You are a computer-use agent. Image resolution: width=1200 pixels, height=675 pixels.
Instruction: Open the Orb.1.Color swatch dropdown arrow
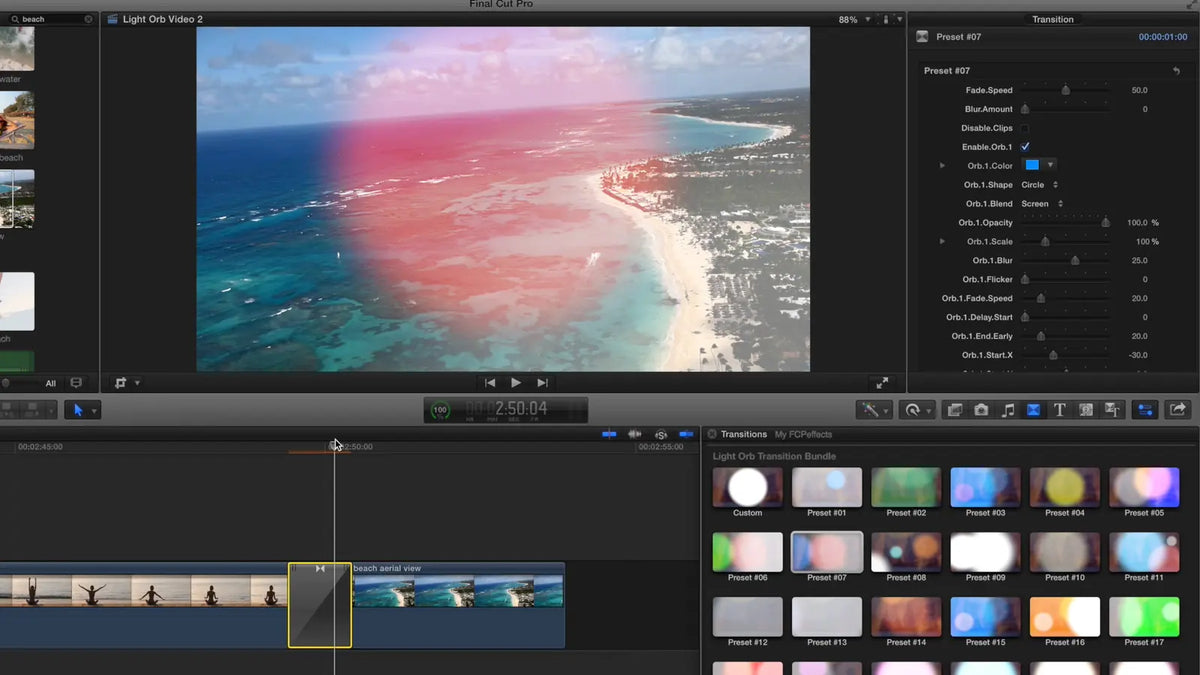(1050, 165)
